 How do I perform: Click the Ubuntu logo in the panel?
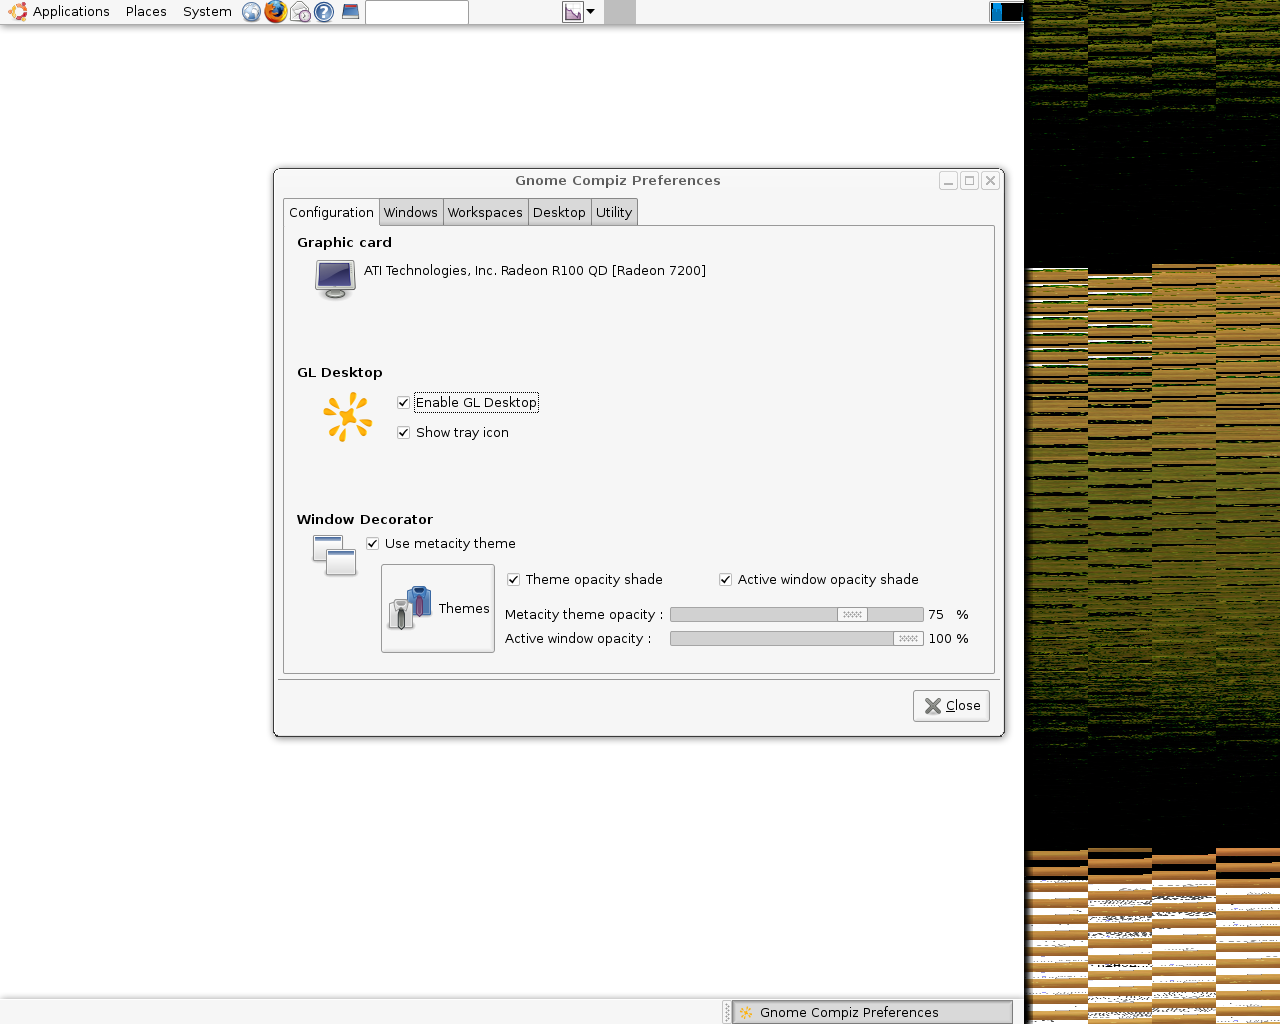17,12
